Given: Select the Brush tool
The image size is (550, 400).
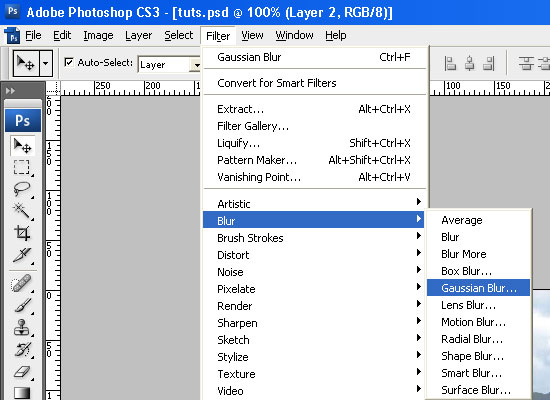Looking at the screenshot, I should 22,305.
